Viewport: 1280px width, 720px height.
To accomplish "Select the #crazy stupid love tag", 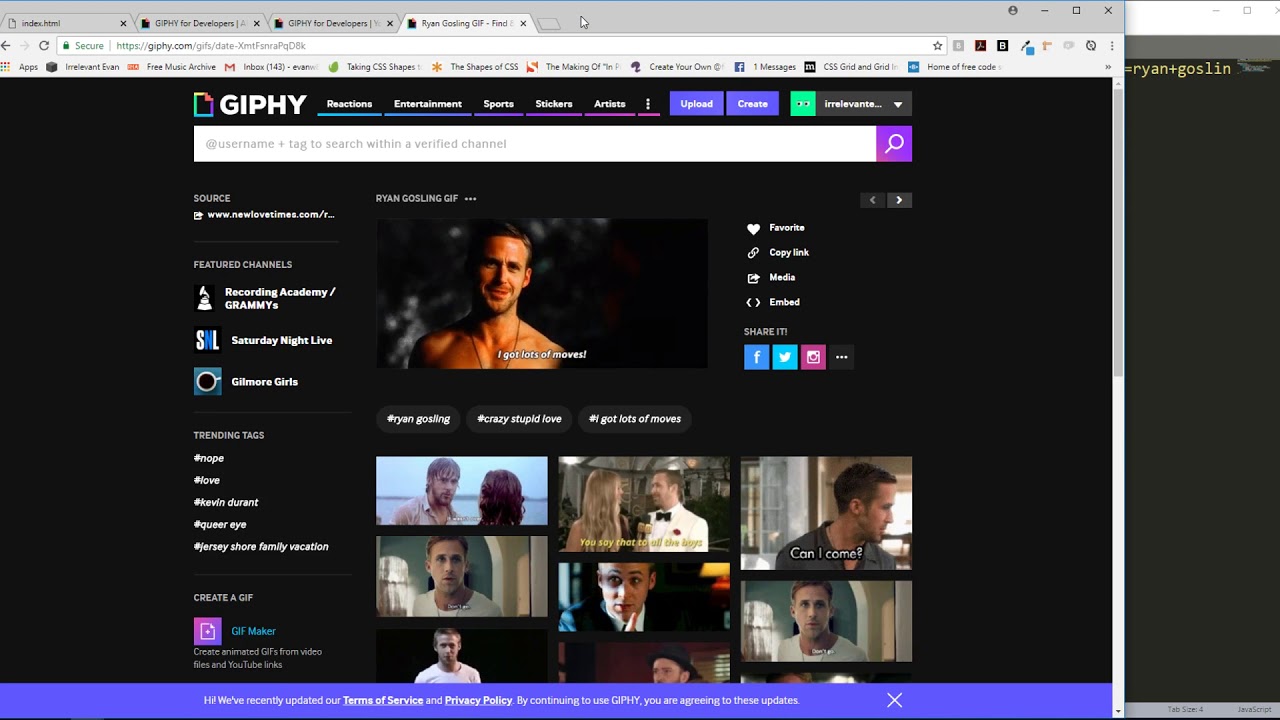I will 519,419.
